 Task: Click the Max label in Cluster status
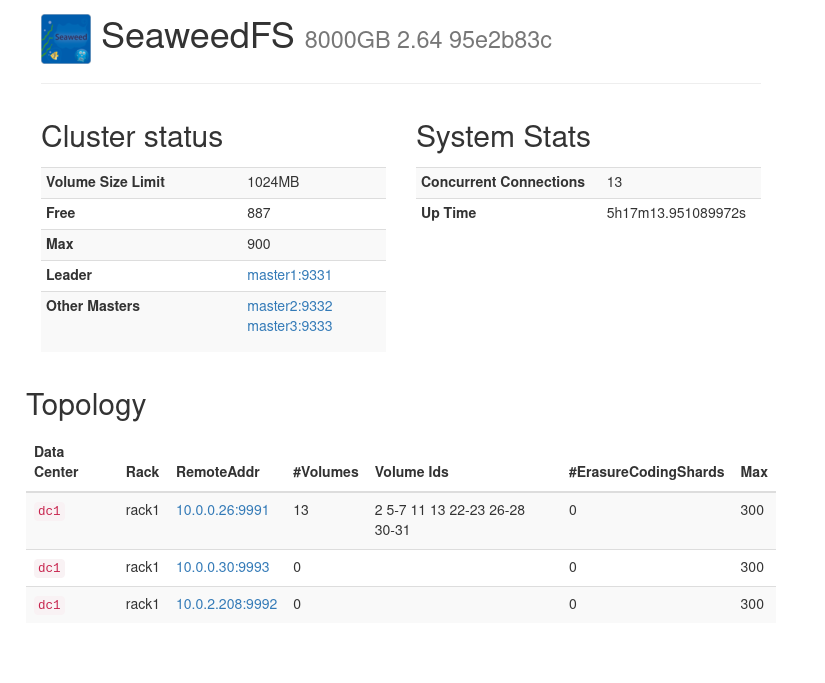pos(59,244)
